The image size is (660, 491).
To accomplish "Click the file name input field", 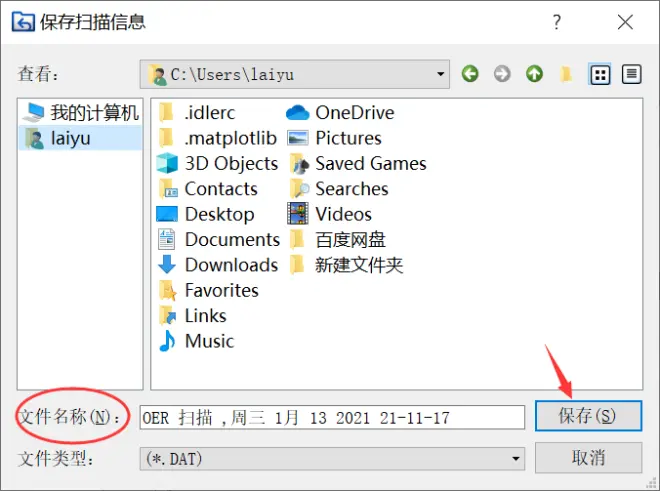I will [332, 417].
